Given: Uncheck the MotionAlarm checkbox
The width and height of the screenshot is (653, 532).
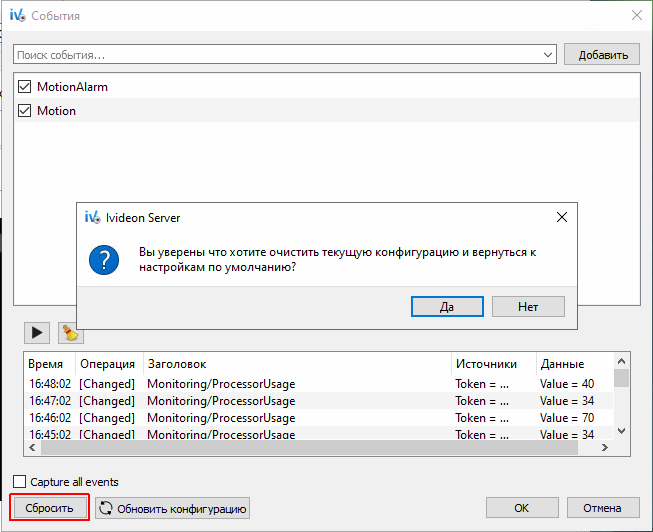Looking at the screenshot, I should 25,87.
